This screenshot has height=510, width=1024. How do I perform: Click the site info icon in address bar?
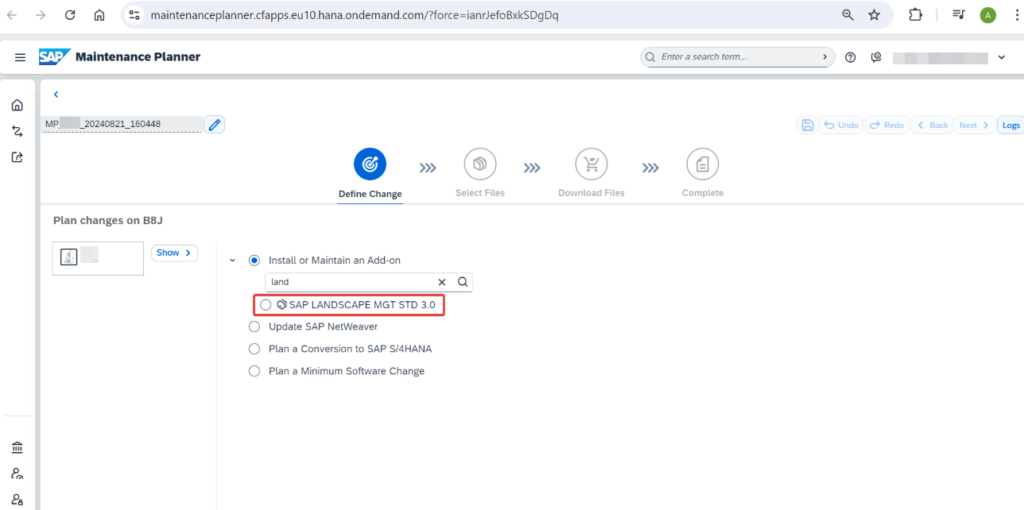pyautogui.click(x=135, y=15)
